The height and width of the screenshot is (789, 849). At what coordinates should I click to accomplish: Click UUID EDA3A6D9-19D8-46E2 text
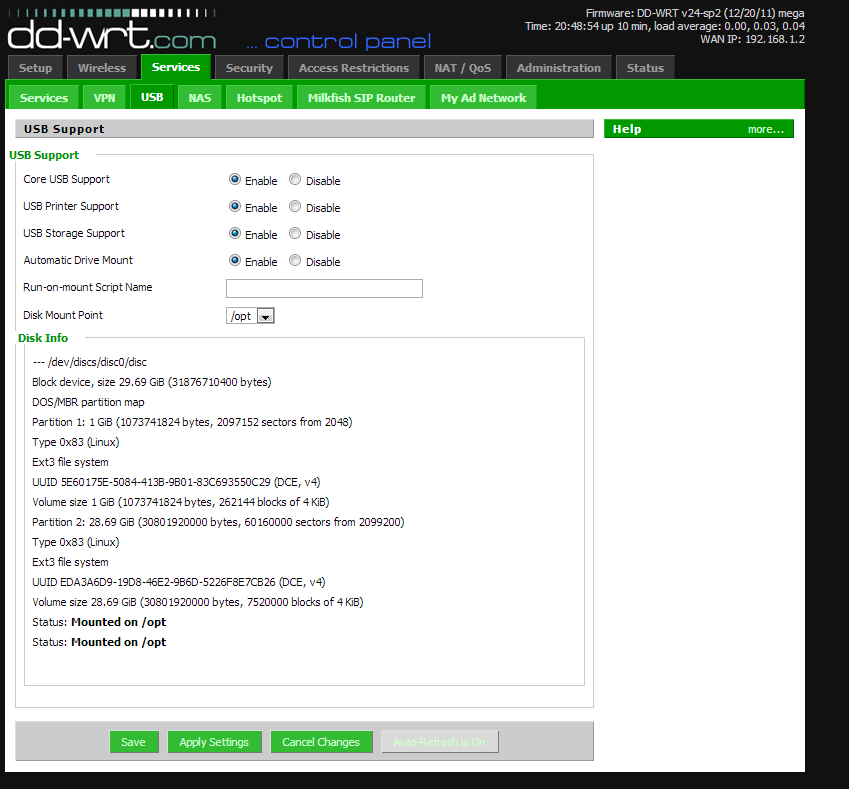179,583
